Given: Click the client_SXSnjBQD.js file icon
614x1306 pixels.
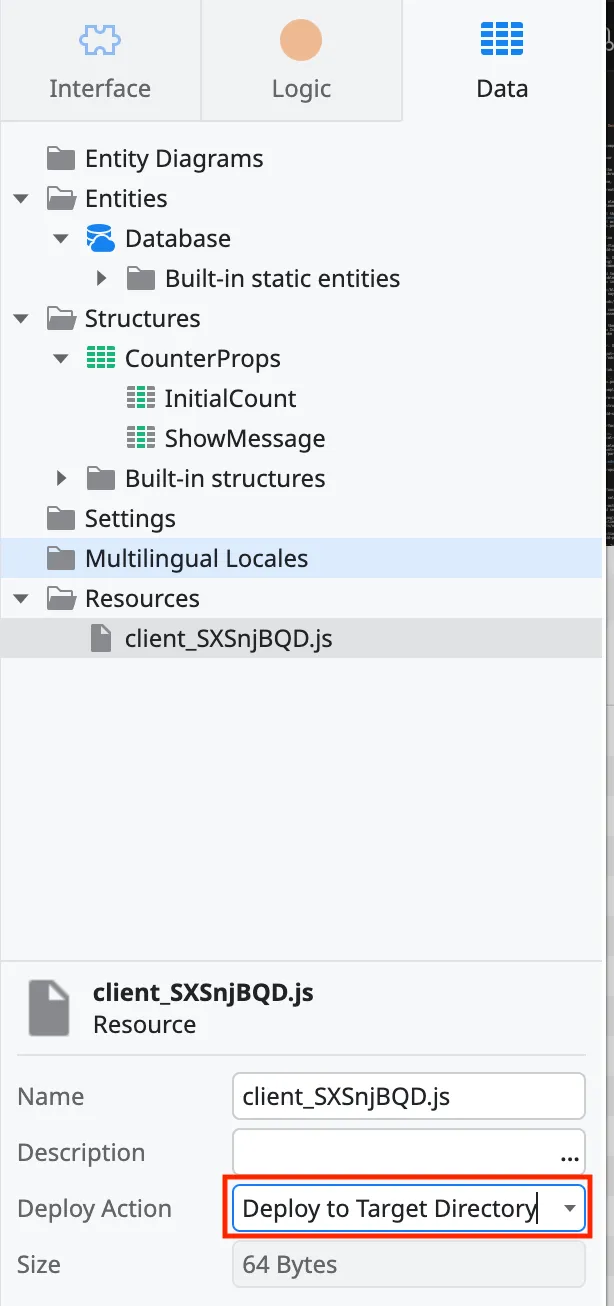Looking at the screenshot, I should point(100,638).
